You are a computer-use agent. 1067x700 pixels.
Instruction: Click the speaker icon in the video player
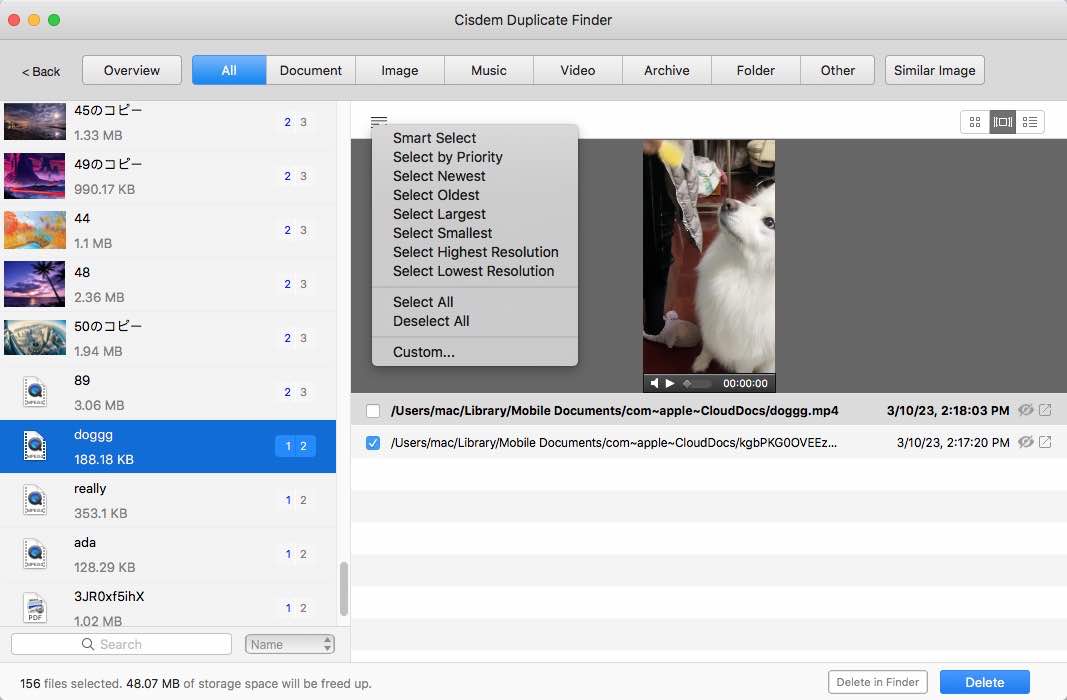[654, 382]
